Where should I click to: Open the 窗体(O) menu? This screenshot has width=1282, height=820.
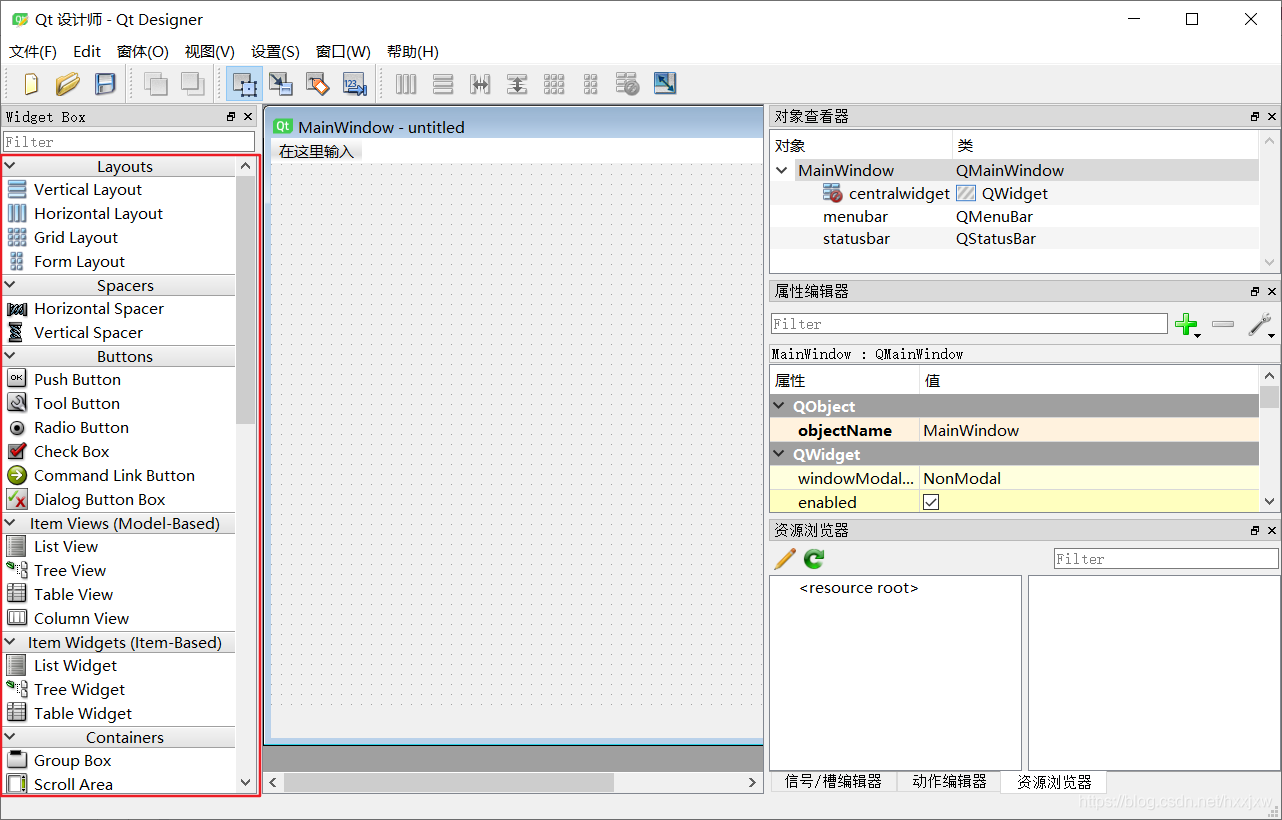143,52
